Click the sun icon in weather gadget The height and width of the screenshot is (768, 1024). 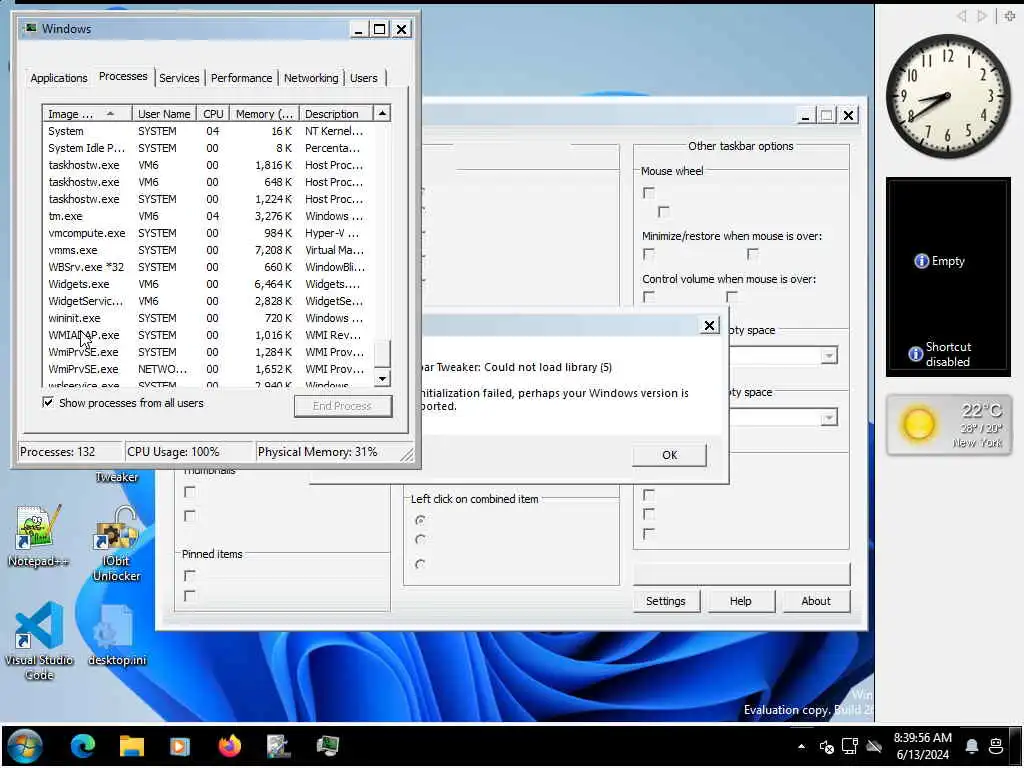pos(918,424)
